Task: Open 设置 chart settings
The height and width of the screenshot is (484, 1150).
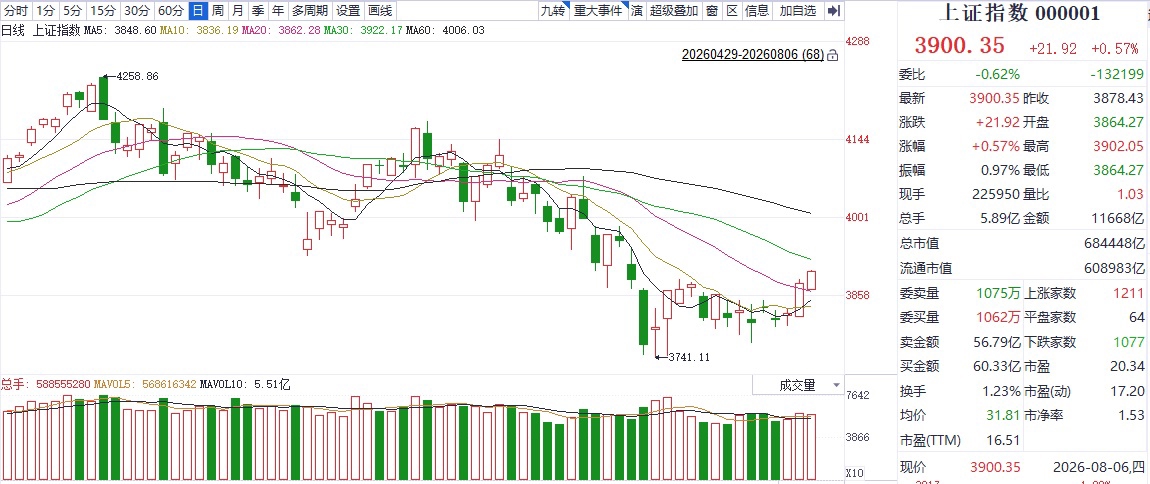Action: coord(348,11)
